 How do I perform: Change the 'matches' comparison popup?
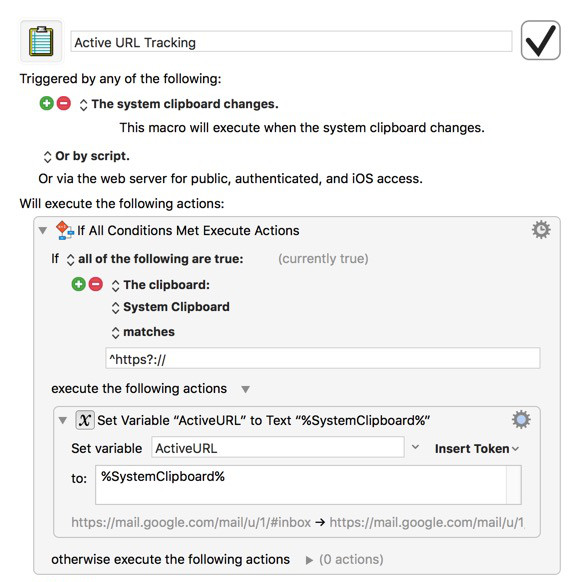pos(115,333)
